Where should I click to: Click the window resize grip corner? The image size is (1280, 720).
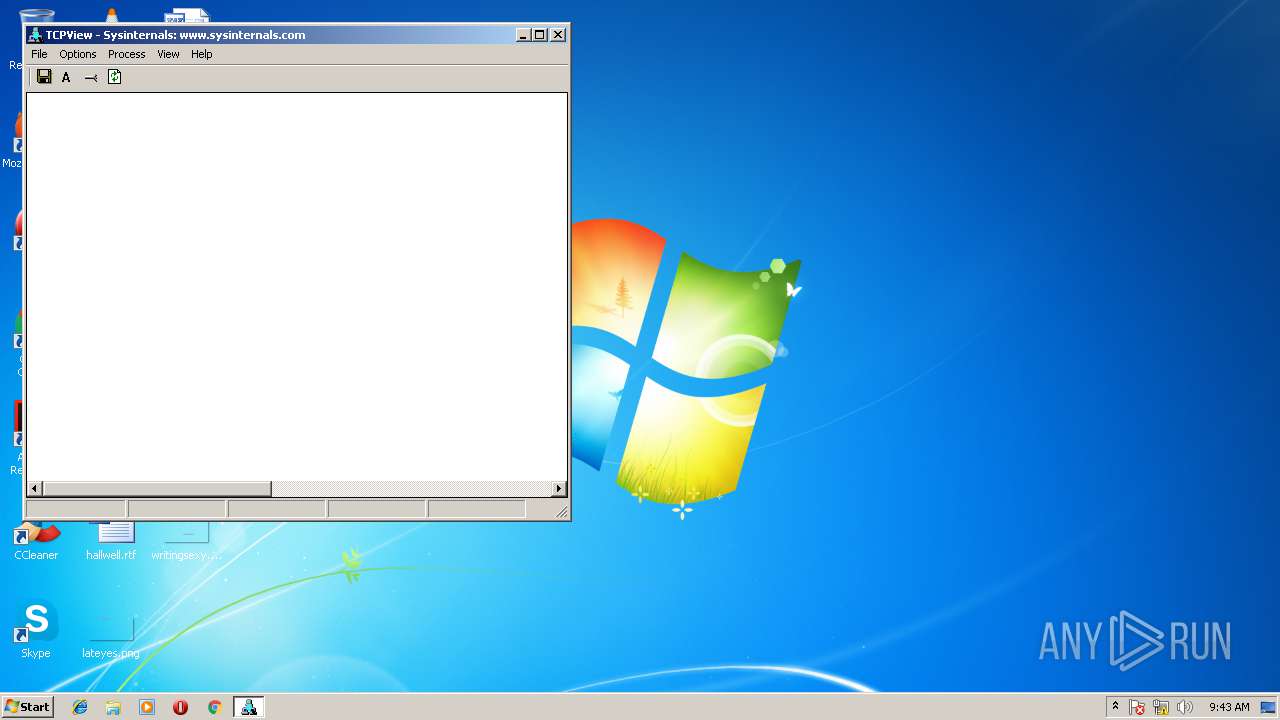pyautogui.click(x=561, y=511)
